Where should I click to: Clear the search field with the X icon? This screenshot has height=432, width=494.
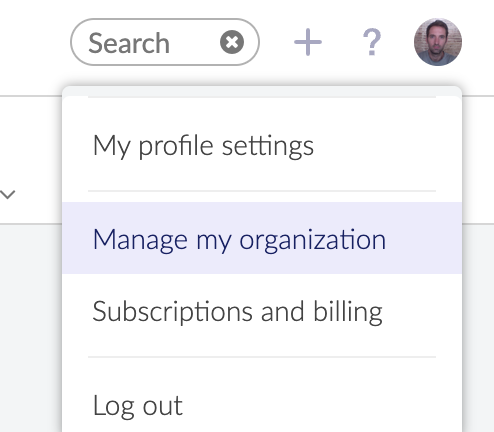(232, 42)
